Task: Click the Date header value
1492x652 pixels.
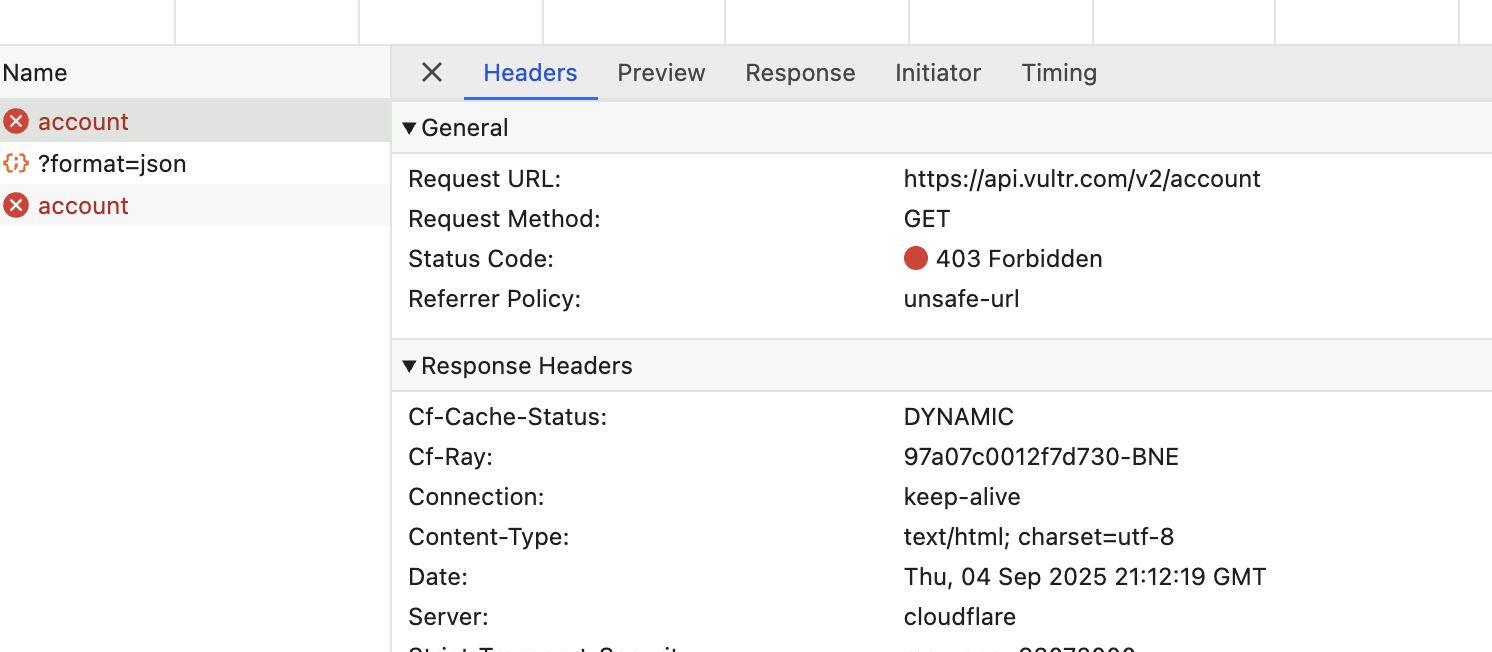Action: click(x=1084, y=577)
